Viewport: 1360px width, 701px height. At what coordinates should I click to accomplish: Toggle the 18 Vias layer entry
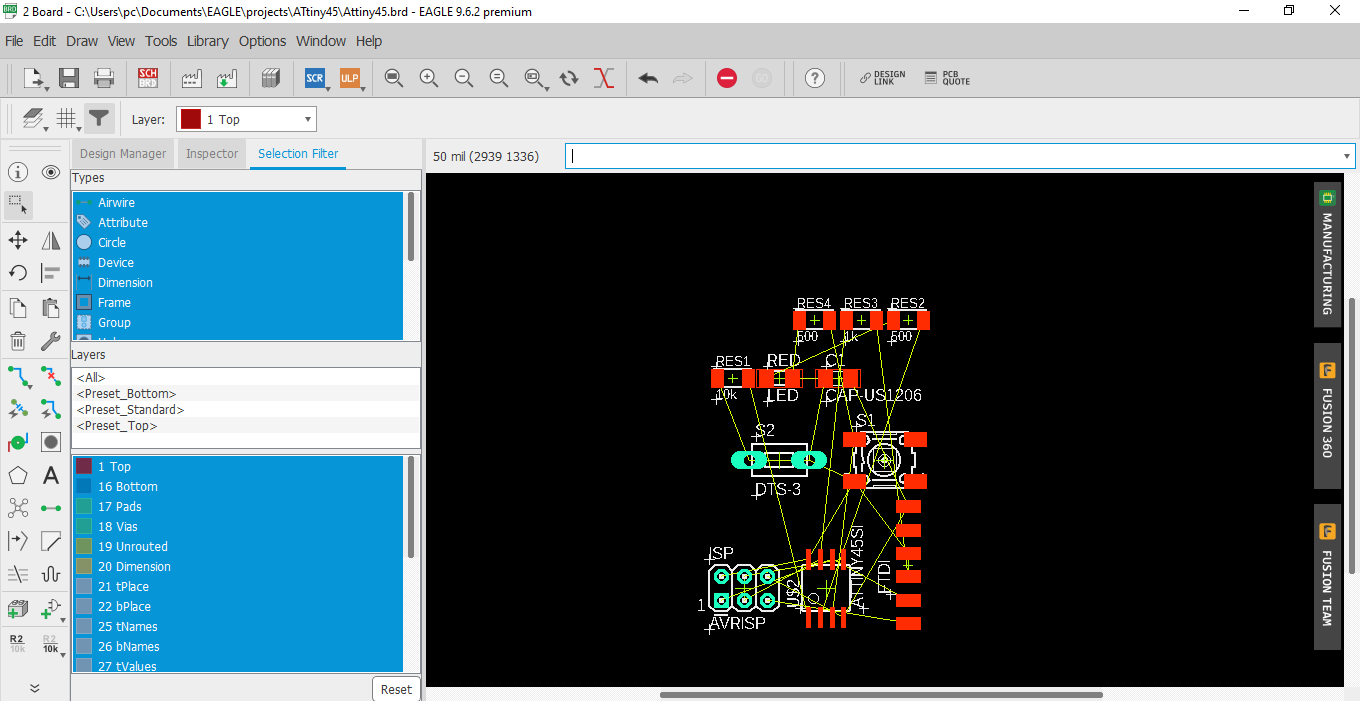coord(237,527)
